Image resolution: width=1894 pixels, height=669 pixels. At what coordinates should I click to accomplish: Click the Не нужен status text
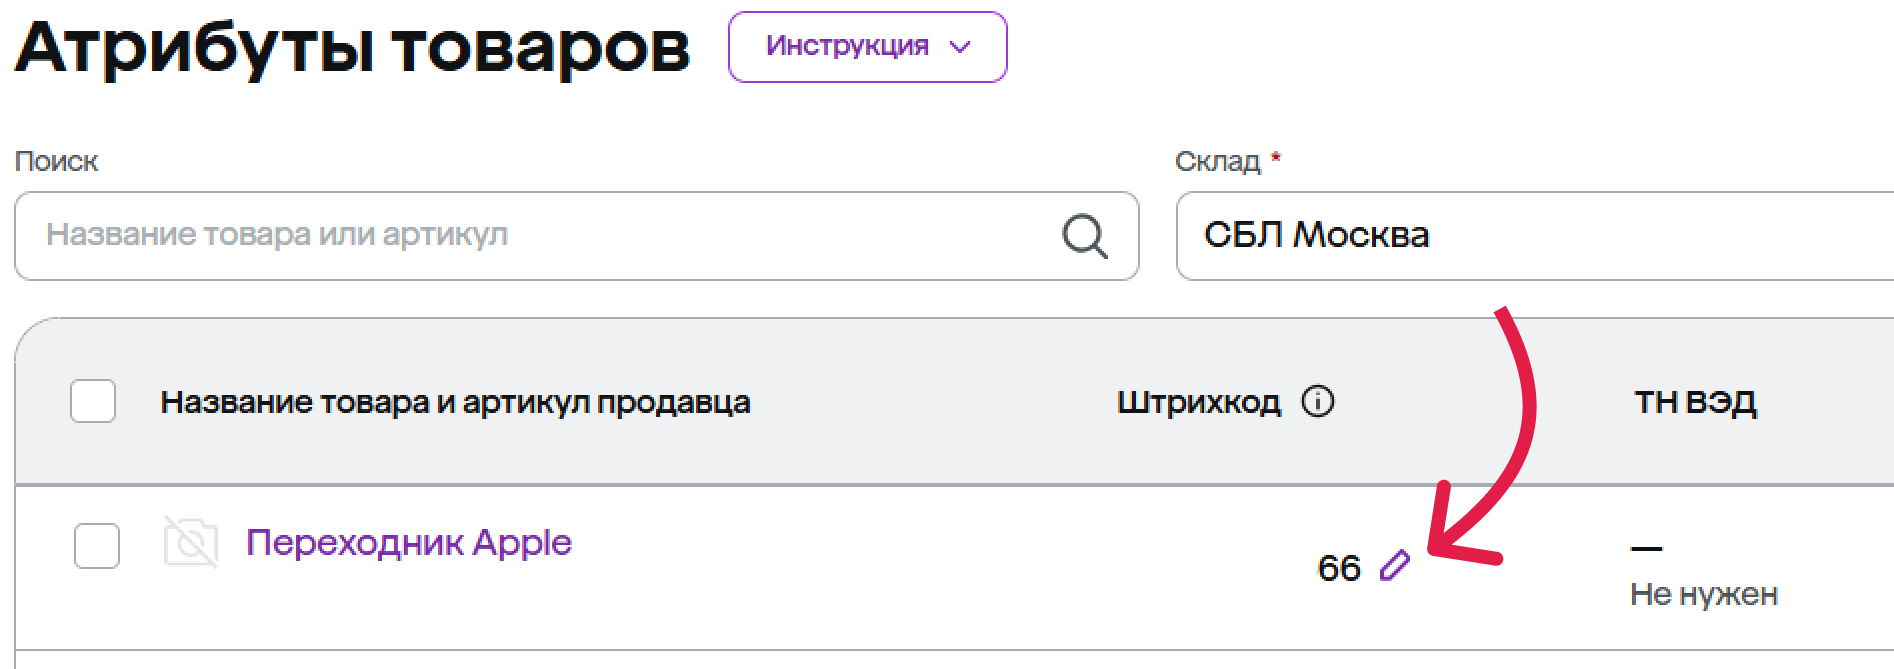[x=1703, y=594]
